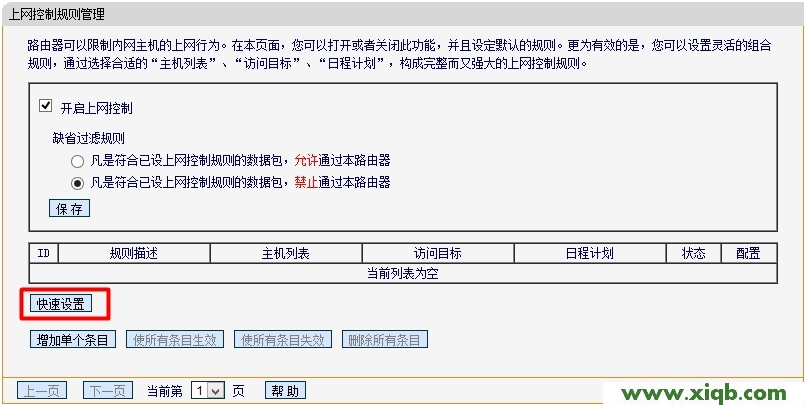The width and height of the screenshot is (805, 405).
Task: Go to next page with 下一页
Action: [107, 391]
